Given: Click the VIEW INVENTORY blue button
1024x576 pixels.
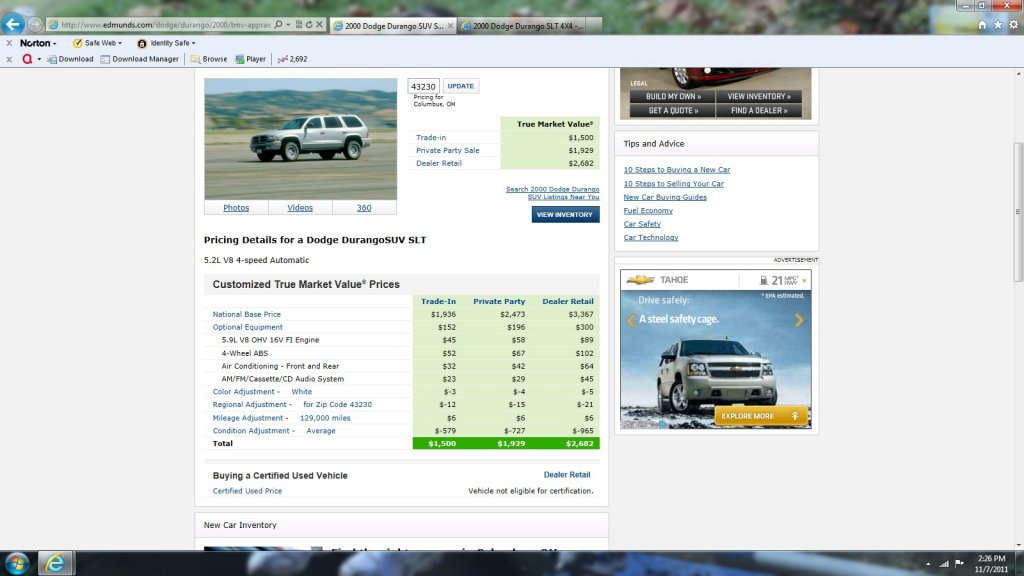Looking at the screenshot, I should (565, 215).
